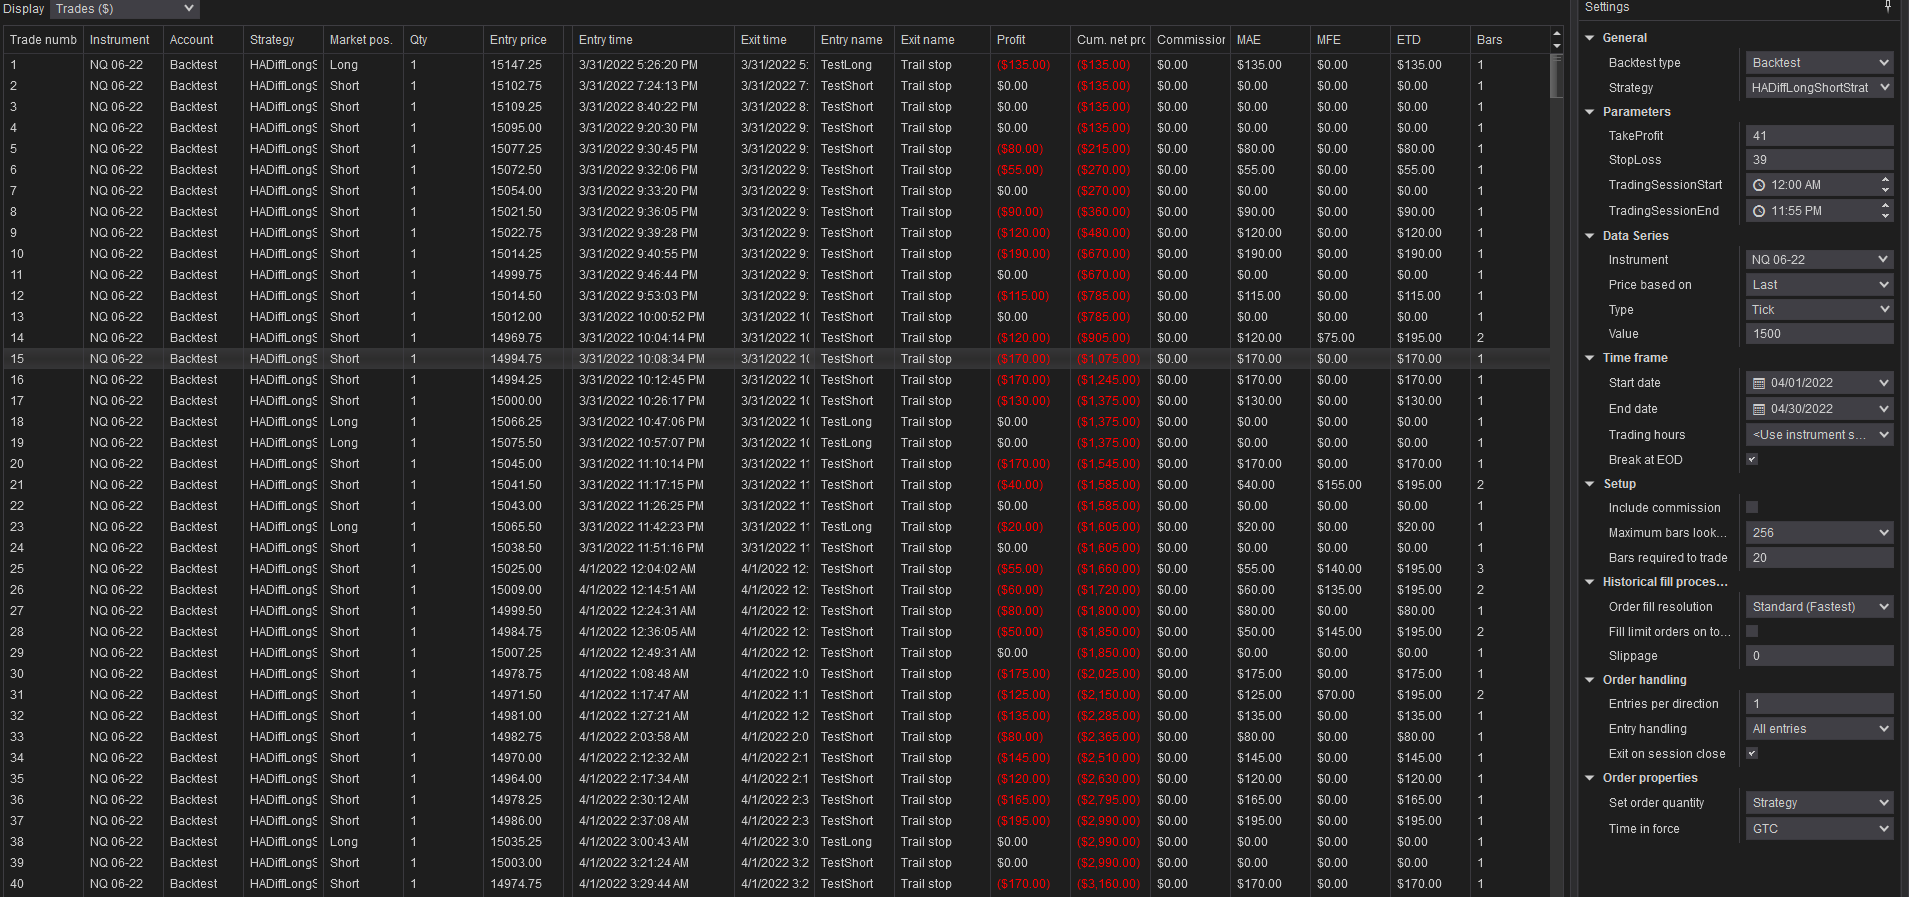The image size is (1909, 897).
Task: Click cumulative profit ($1,075.00) in trade 15
Action: (1108, 359)
